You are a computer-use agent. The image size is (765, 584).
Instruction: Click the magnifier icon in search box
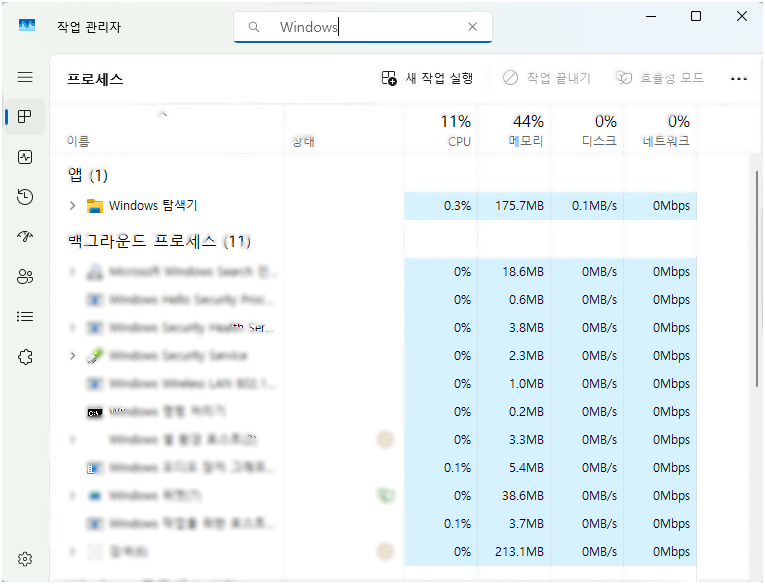254,27
